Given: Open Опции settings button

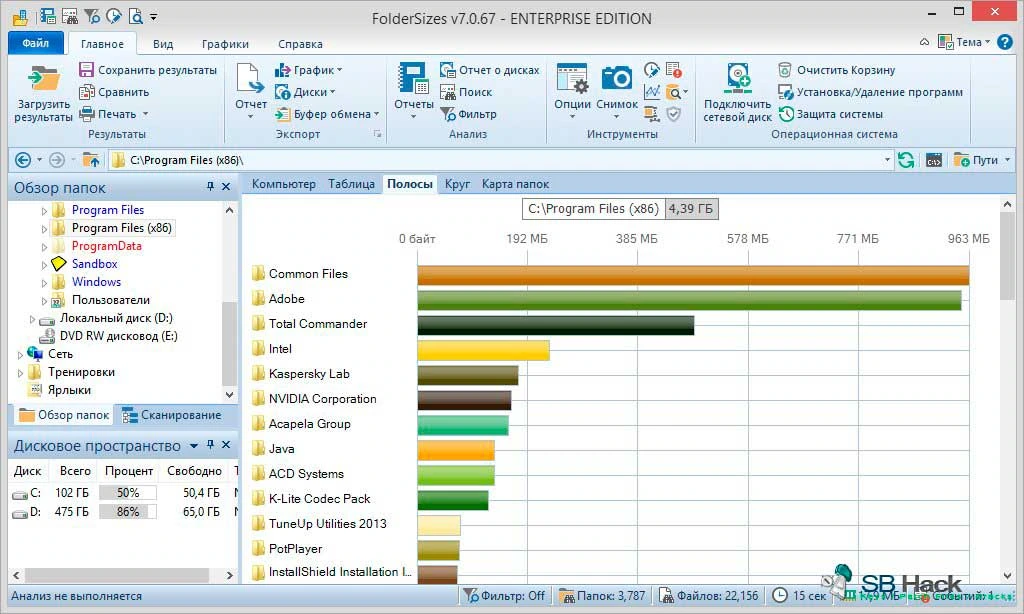Looking at the screenshot, I should (x=572, y=92).
